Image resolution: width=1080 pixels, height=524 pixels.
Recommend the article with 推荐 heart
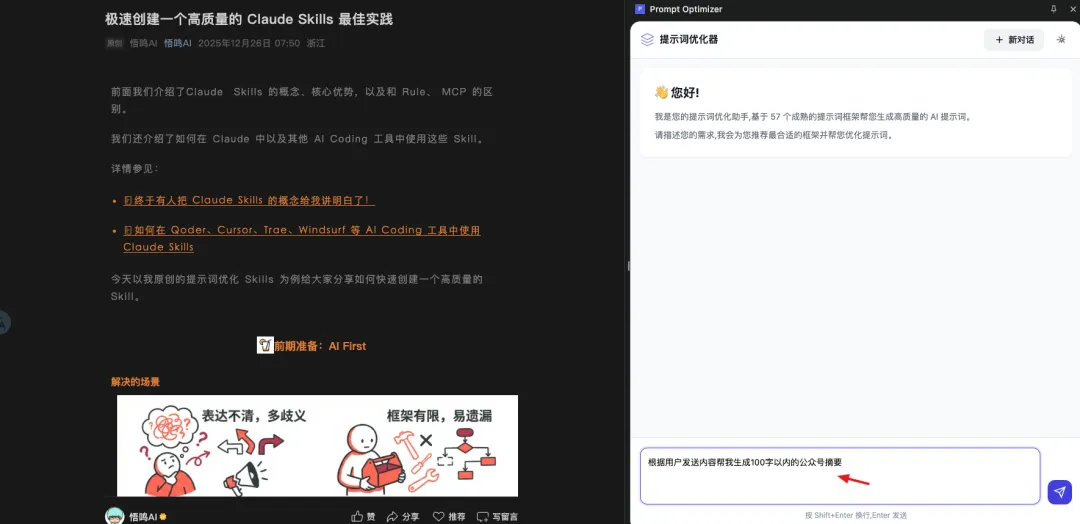point(449,516)
